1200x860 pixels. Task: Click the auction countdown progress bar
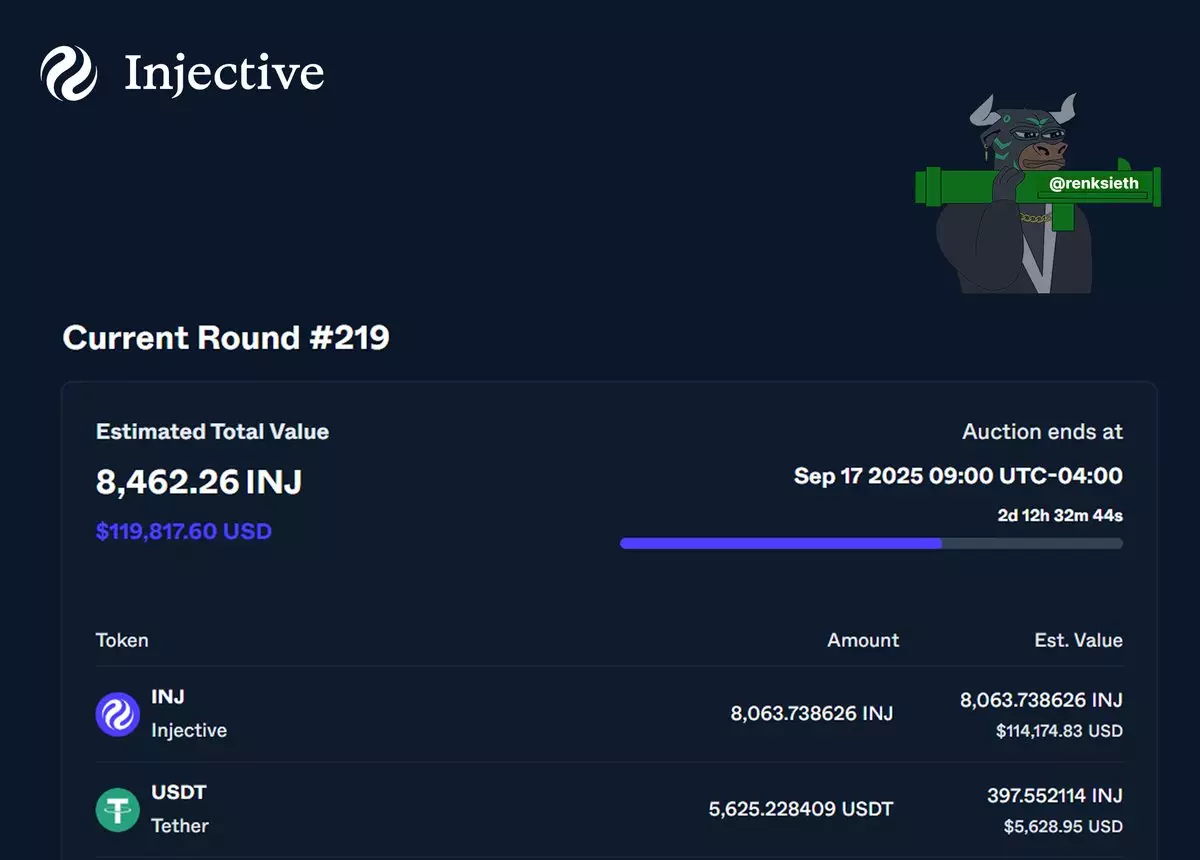click(871, 543)
